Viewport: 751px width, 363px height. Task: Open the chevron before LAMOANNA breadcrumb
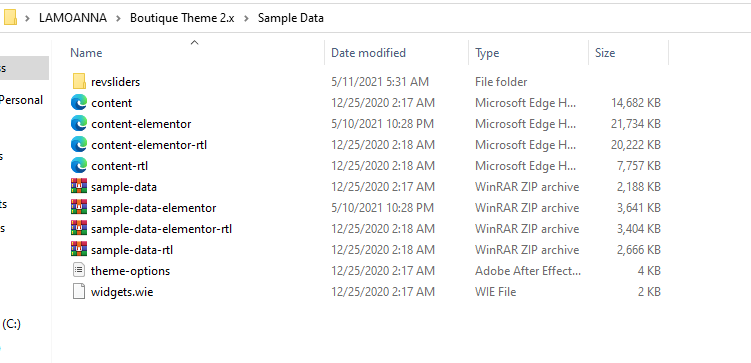coord(28,18)
